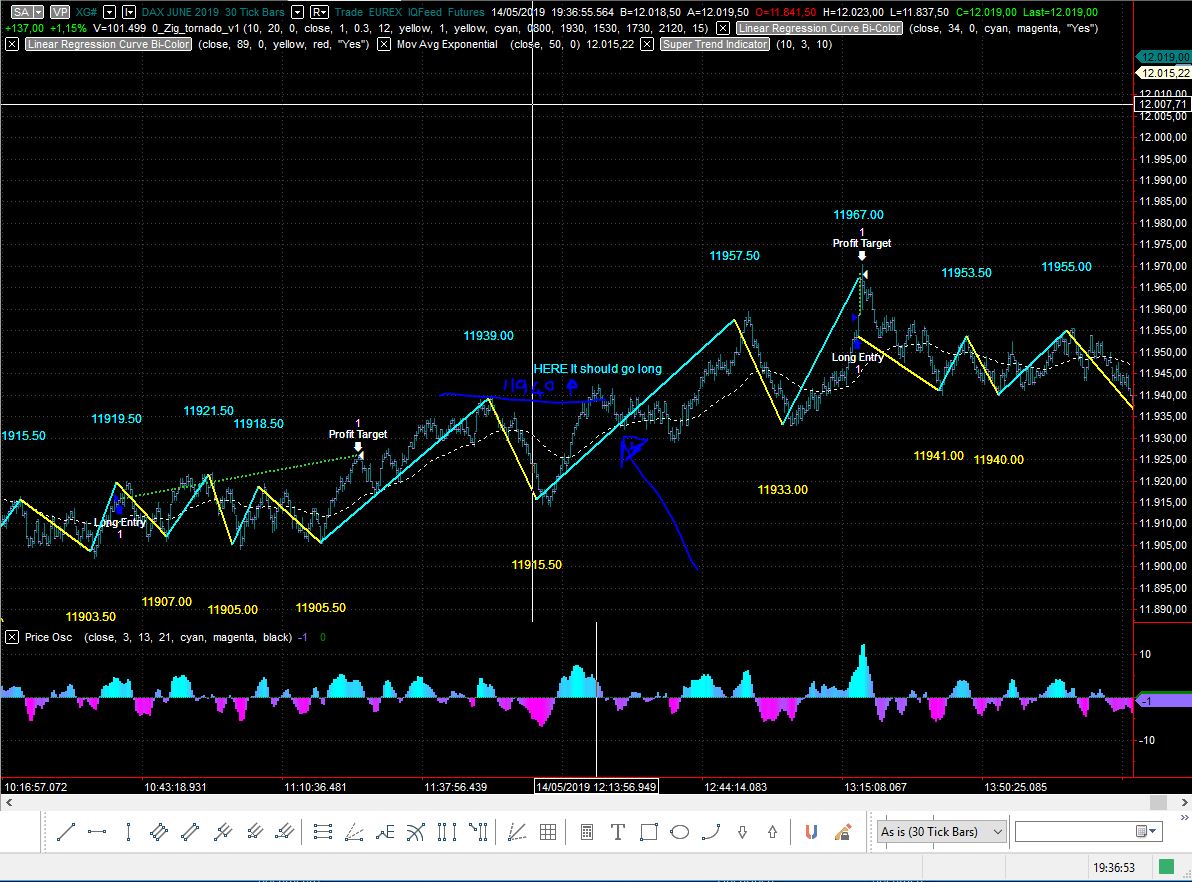
Task: Open the yellow-red Linear Regression Curve Bi-Color settings
Action: click(108, 44)
